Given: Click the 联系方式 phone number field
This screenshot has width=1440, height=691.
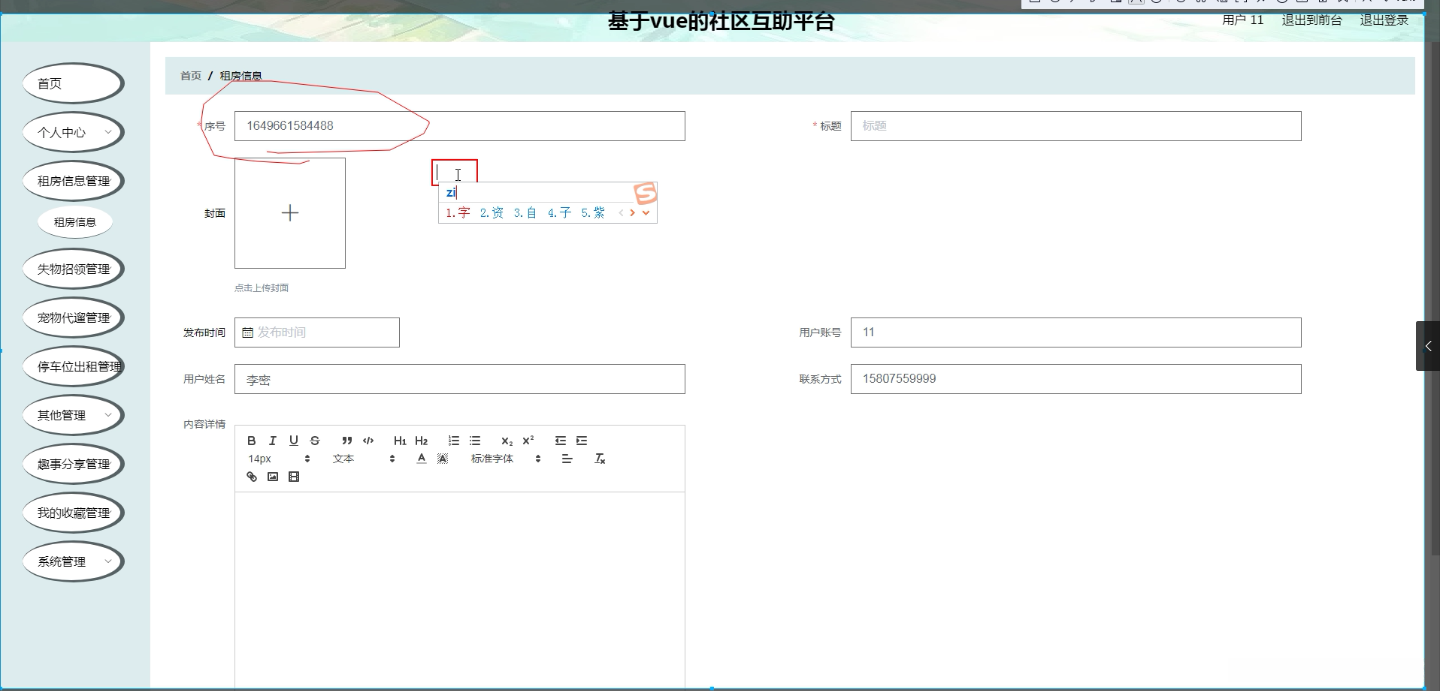Looking at the screenshot, I should coord(1076,379).
